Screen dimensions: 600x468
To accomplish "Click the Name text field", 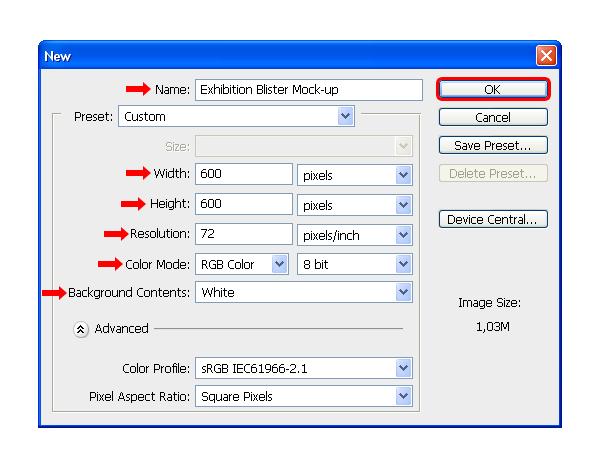I will (309, 90).
